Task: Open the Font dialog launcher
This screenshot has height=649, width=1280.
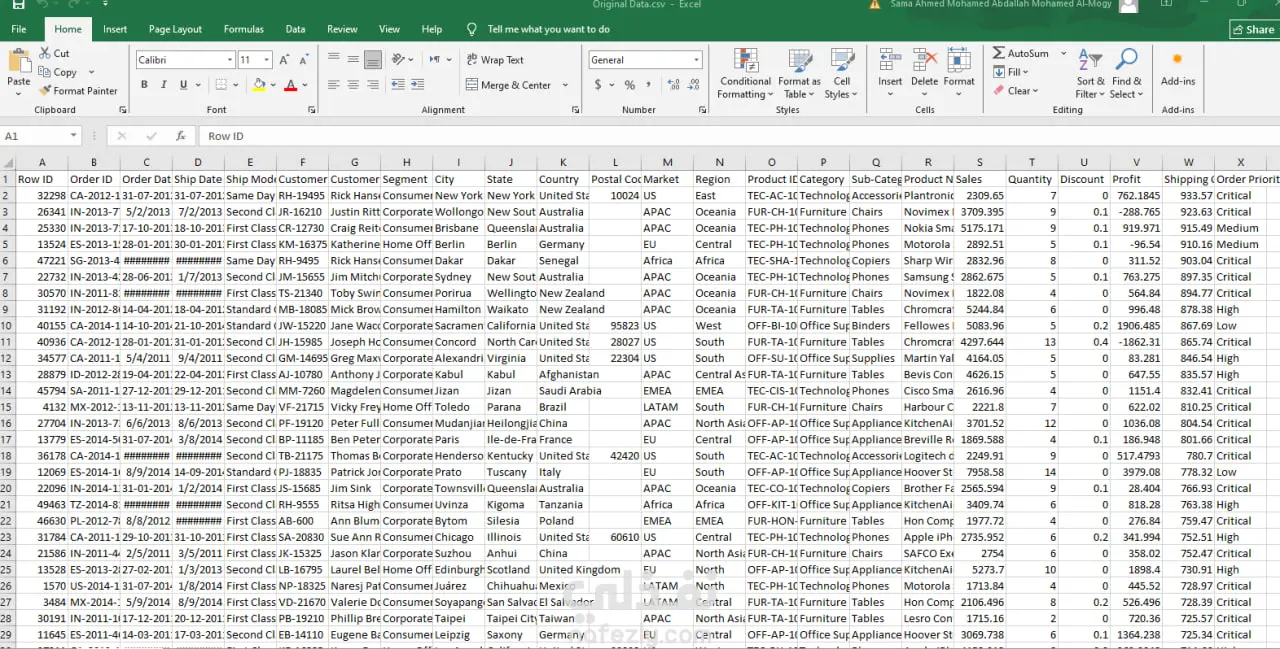Action: point(311,110)
